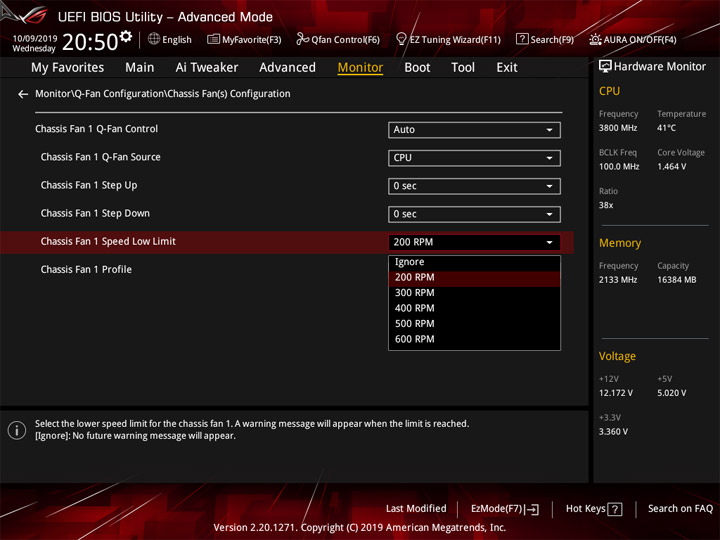
Task: Open the Tool tab
Action: [x=463, y=68]
